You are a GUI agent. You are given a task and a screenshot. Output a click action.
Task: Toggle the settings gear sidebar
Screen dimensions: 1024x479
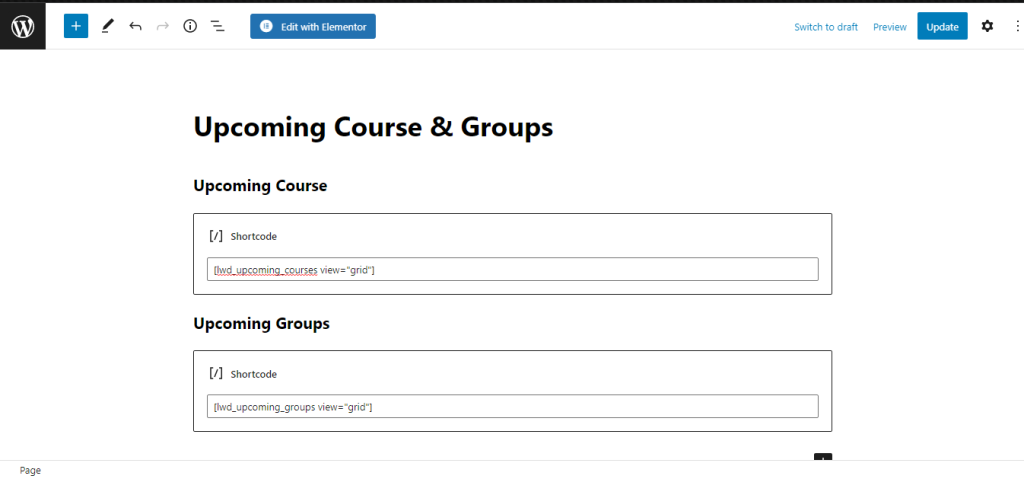click(987, 26)
